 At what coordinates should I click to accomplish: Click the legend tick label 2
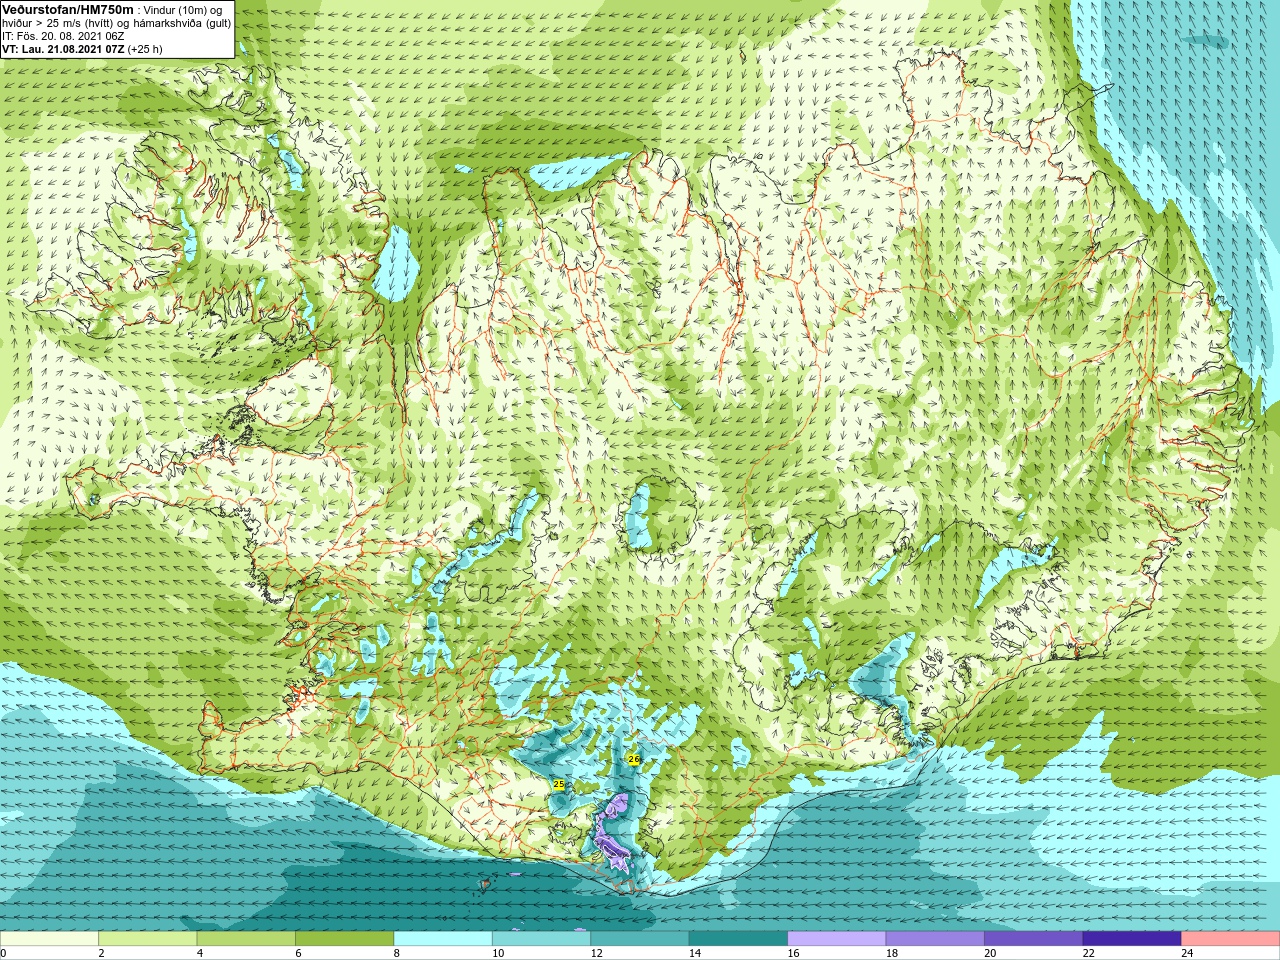pyautogui.click(x=101, y=954)
